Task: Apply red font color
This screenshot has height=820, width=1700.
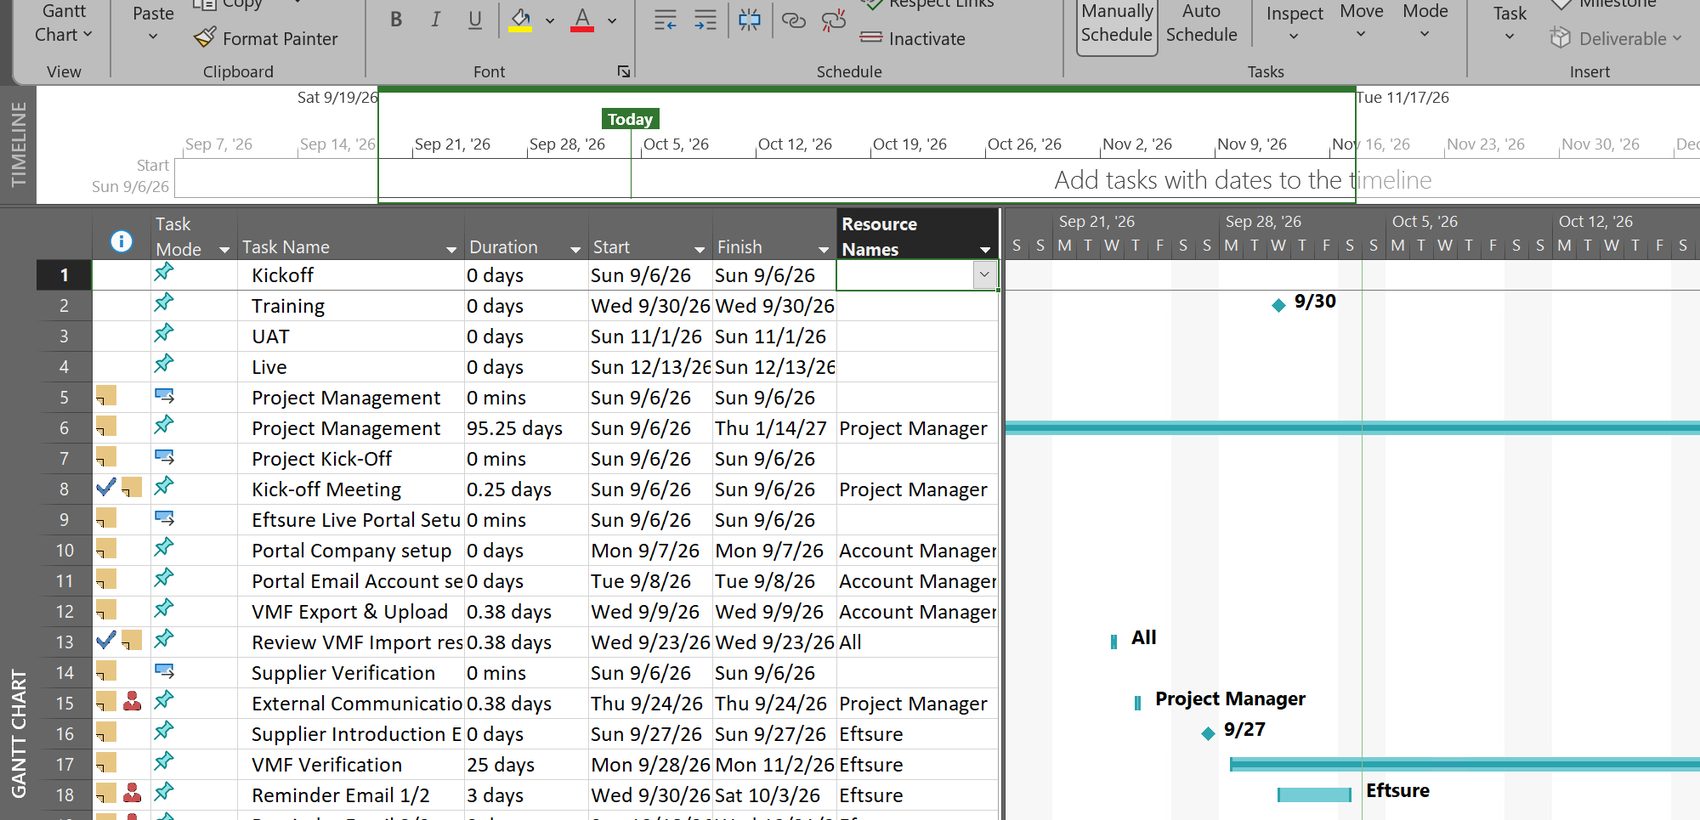Action: [582, 19]
